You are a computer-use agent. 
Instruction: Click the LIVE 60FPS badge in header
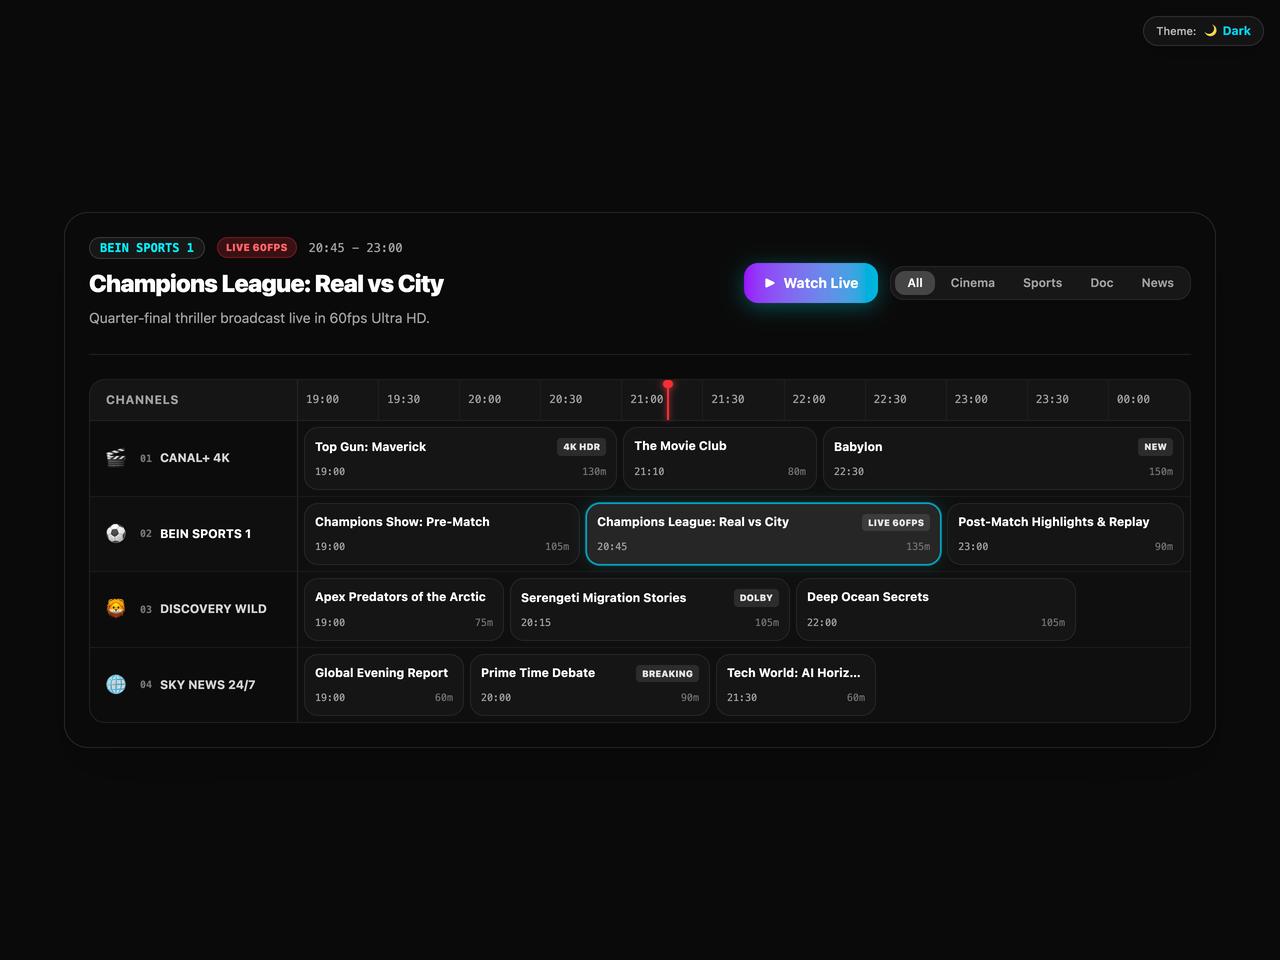click(x=257, y=248)
